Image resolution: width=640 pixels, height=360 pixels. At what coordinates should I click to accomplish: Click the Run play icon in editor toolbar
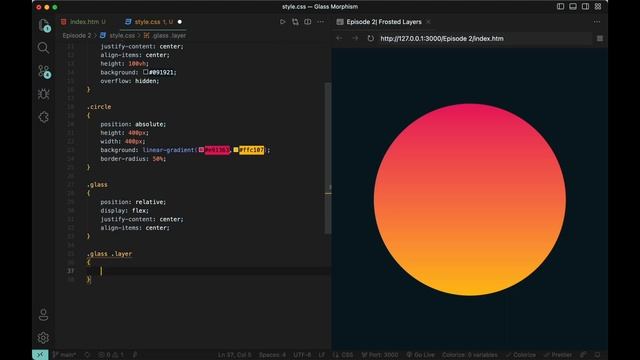click(x=282, y=22)
